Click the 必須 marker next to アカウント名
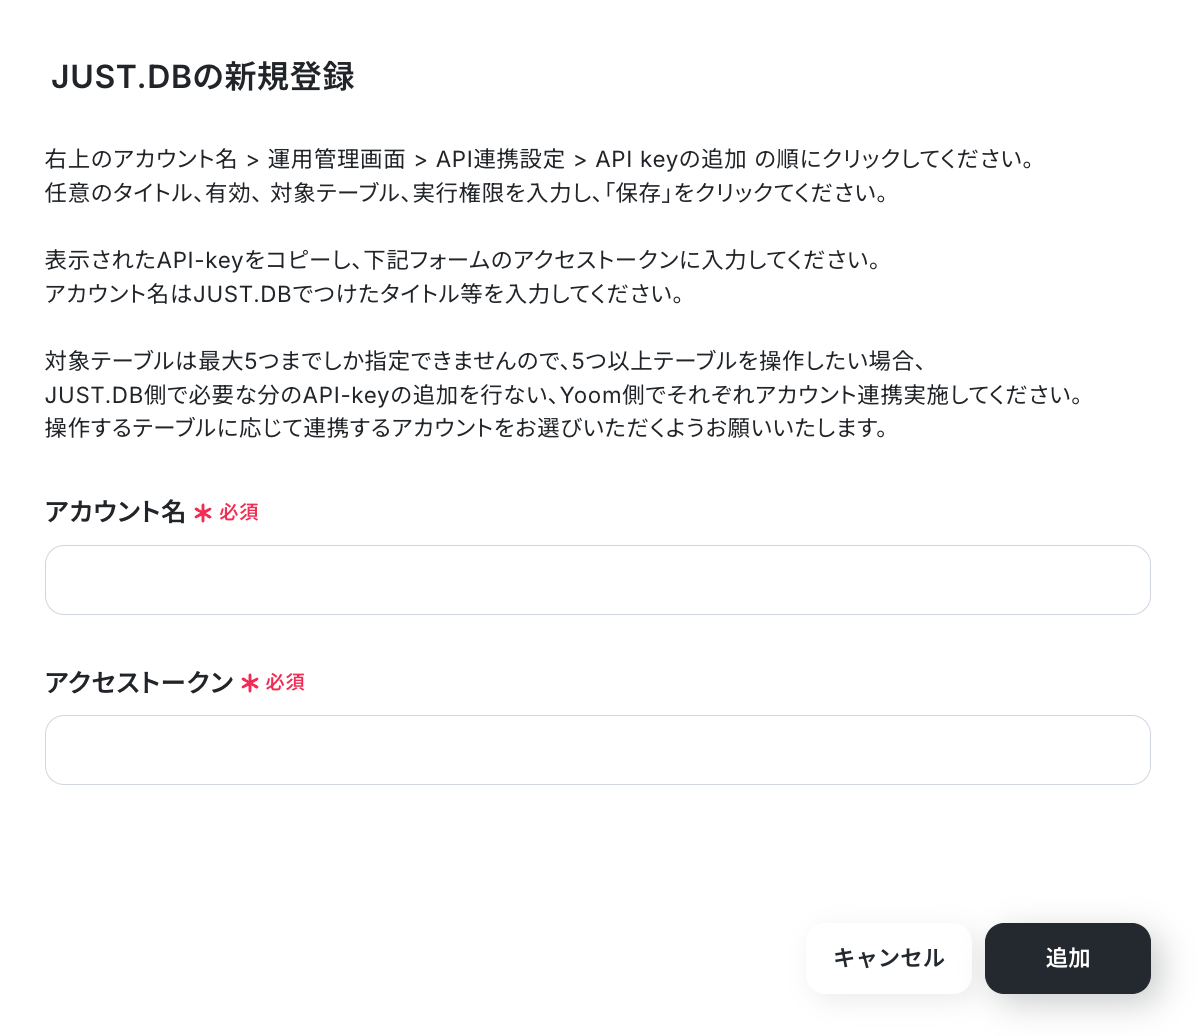This screenshot has width=1198, height=1036. pos(239,513)
